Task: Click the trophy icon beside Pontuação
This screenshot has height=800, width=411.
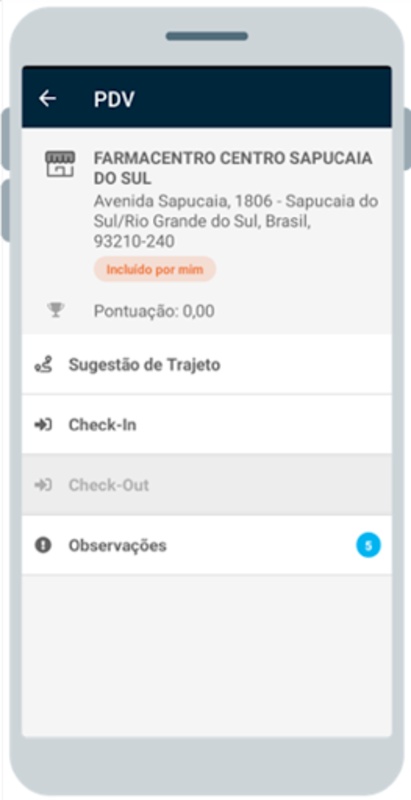Action: coord(56,310)
